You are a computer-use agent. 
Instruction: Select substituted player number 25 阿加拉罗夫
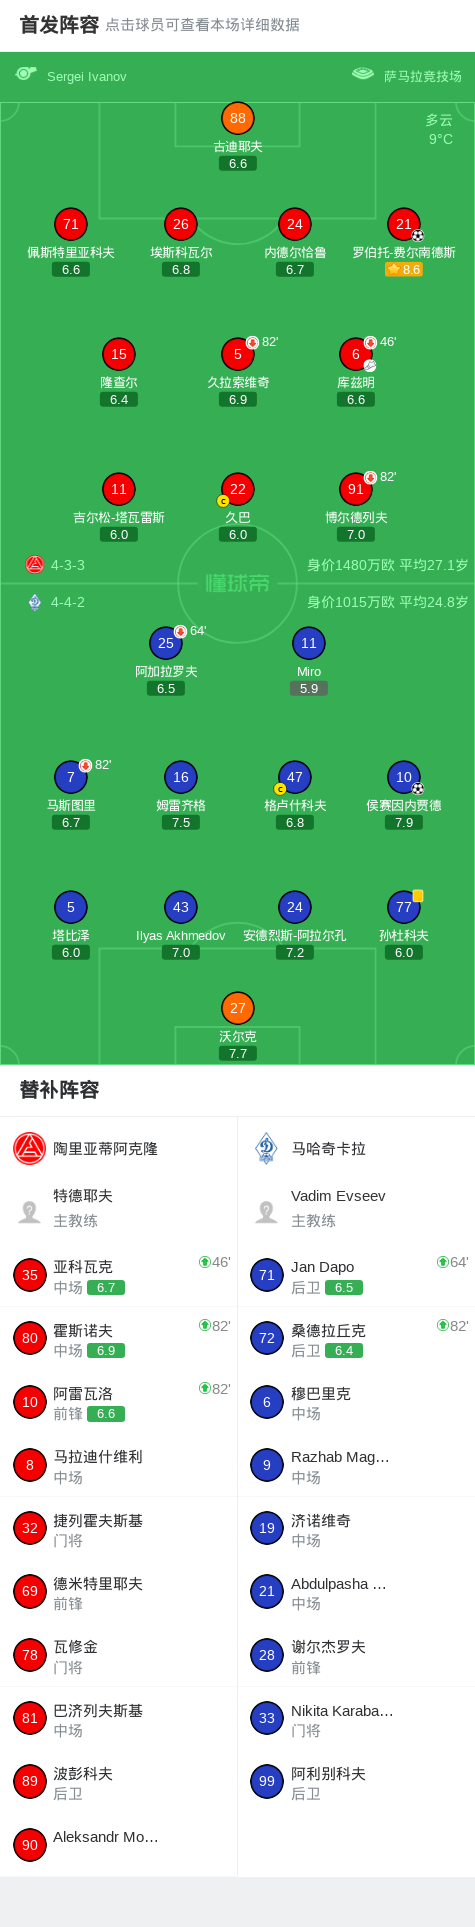[x=166, y=643]
